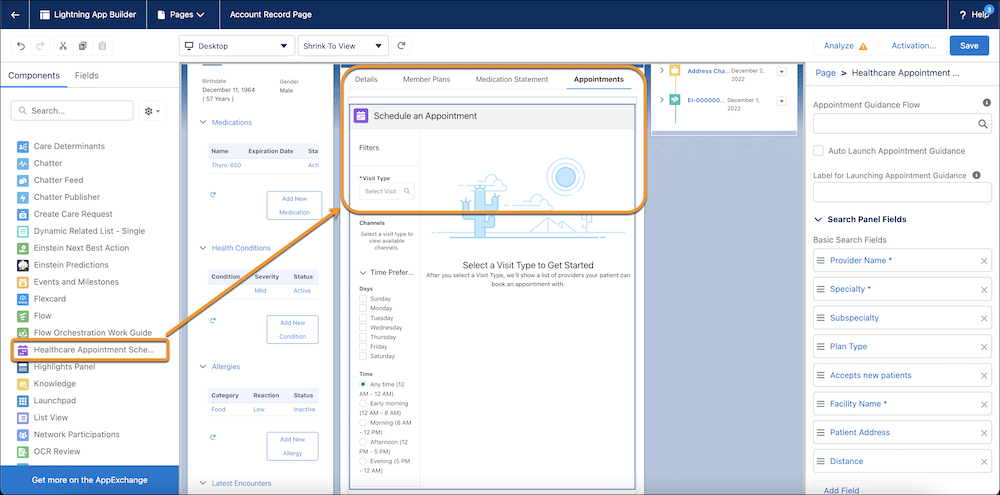Select the Create Care Request icon
This screenshot has width=1000, height=495.
pyautogui.click(x=23, y=214)
